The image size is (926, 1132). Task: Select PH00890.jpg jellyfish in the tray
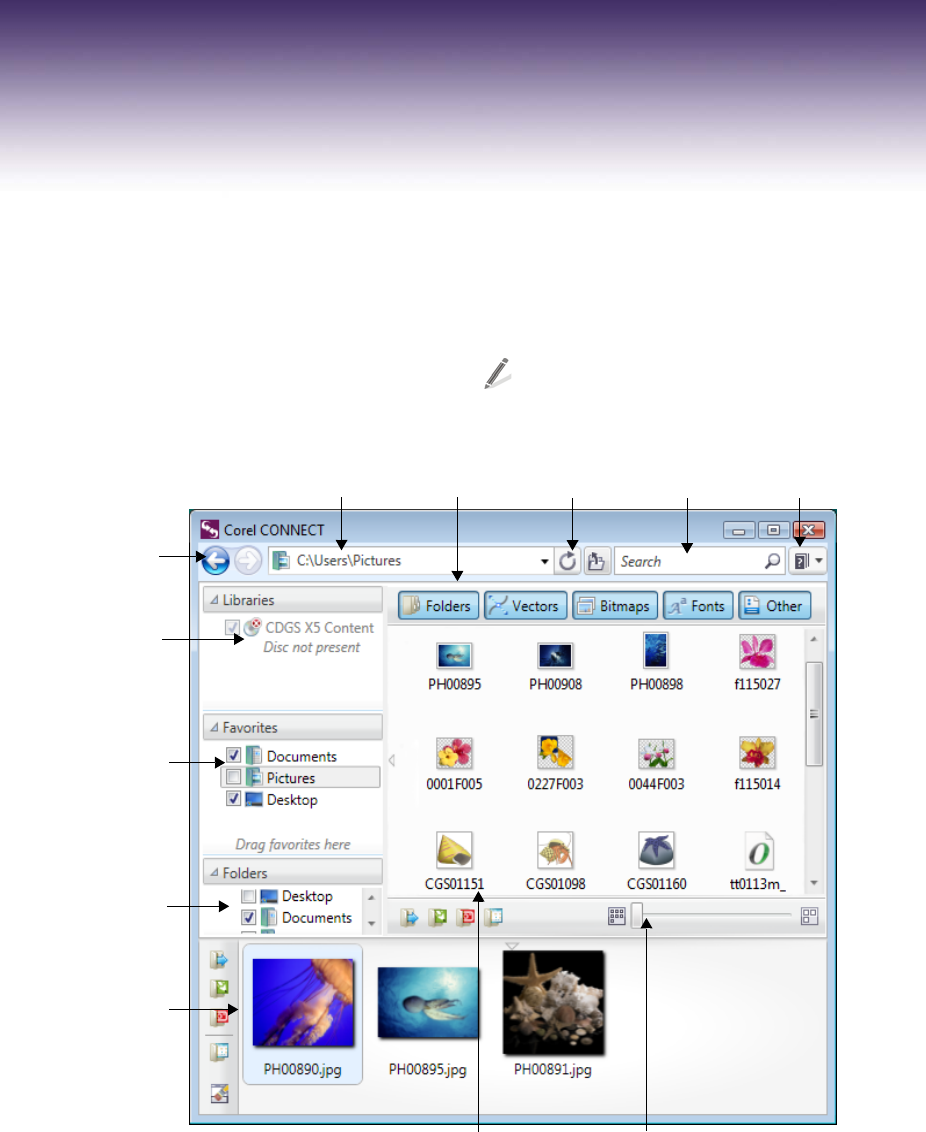tap(303, 1002)
